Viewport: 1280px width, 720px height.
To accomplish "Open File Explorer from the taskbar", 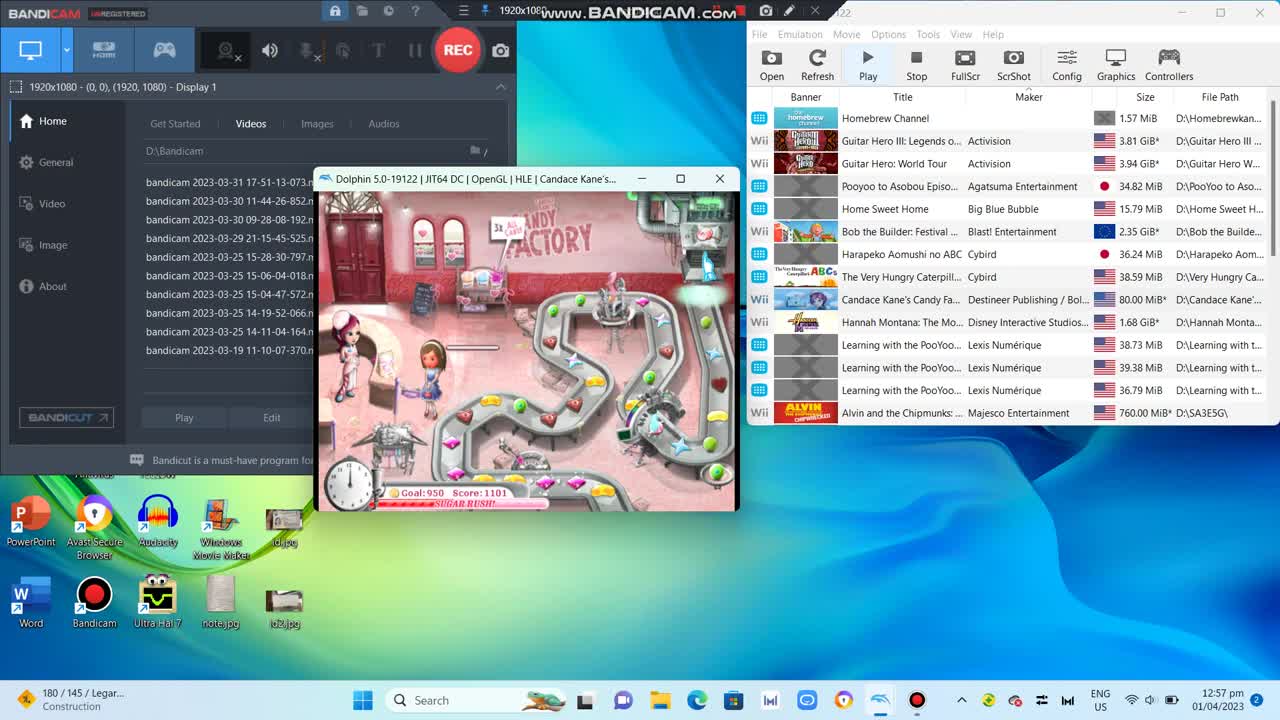I will click(660, 700).
